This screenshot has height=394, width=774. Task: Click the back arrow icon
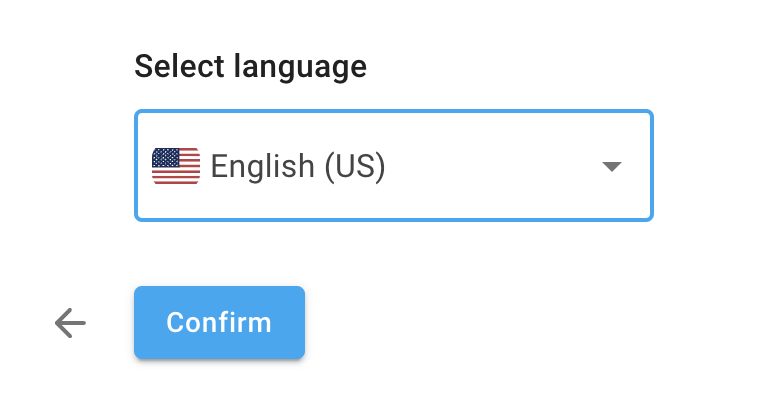pyautogui.click(x=70, y=323)
